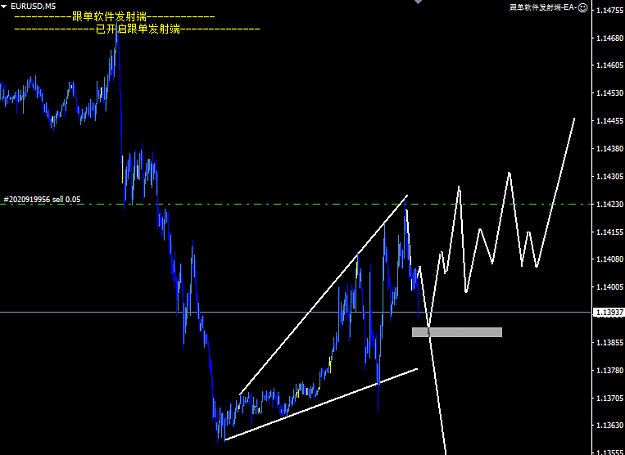625x455 pixels.
Task: Select the yellow '已开启跟单发射端' label
Action: 138,29
